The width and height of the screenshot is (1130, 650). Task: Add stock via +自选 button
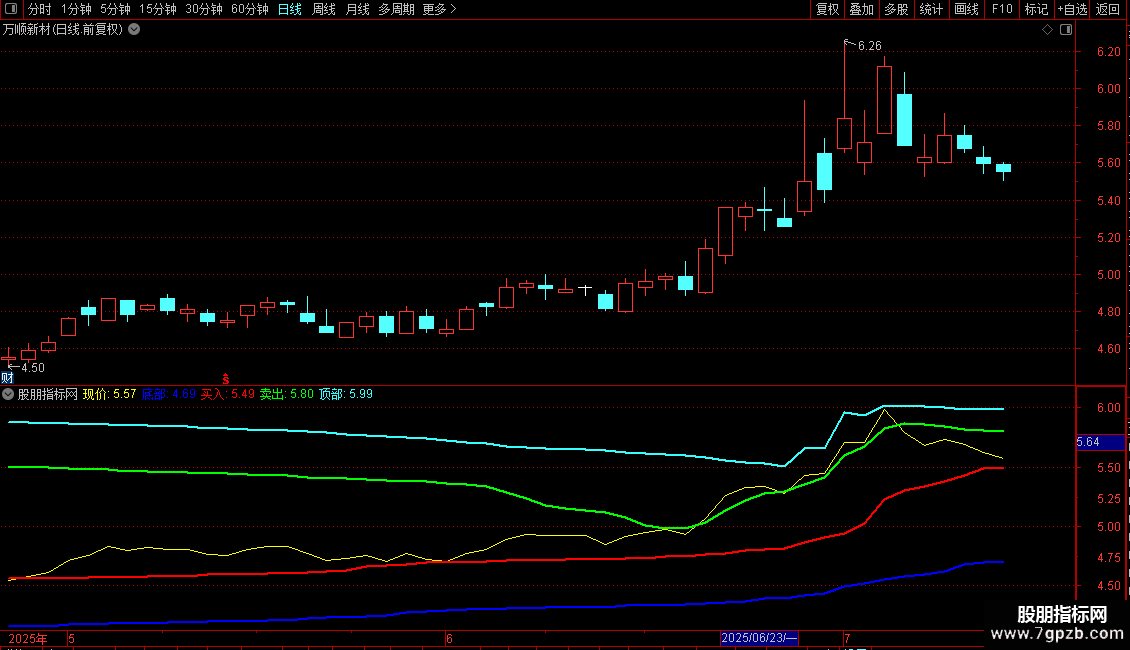pyautogui.click(x=1072, y=9)
